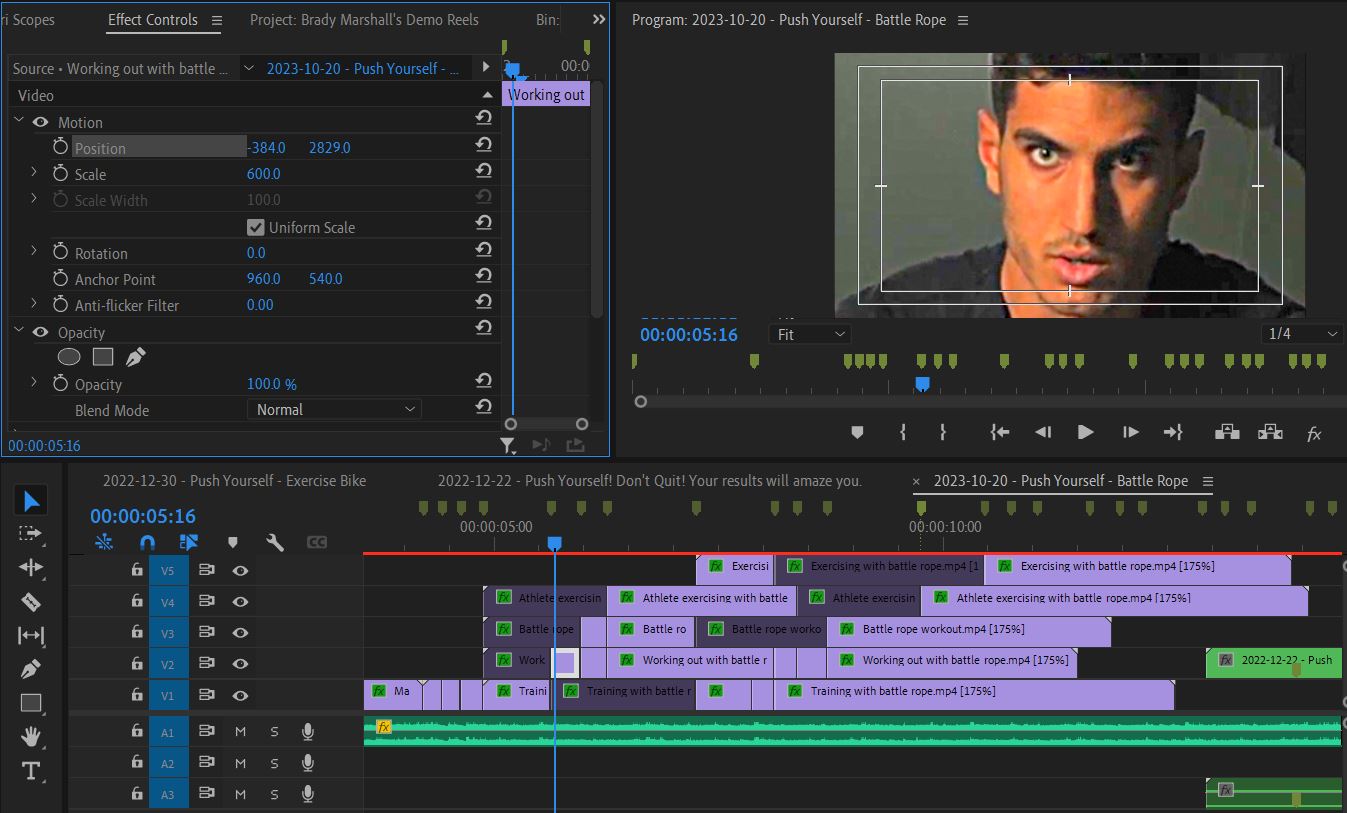This screenshot has width=1347, height=813.
Task: Select the Ripple Edit tool
Action: (31, 567)
